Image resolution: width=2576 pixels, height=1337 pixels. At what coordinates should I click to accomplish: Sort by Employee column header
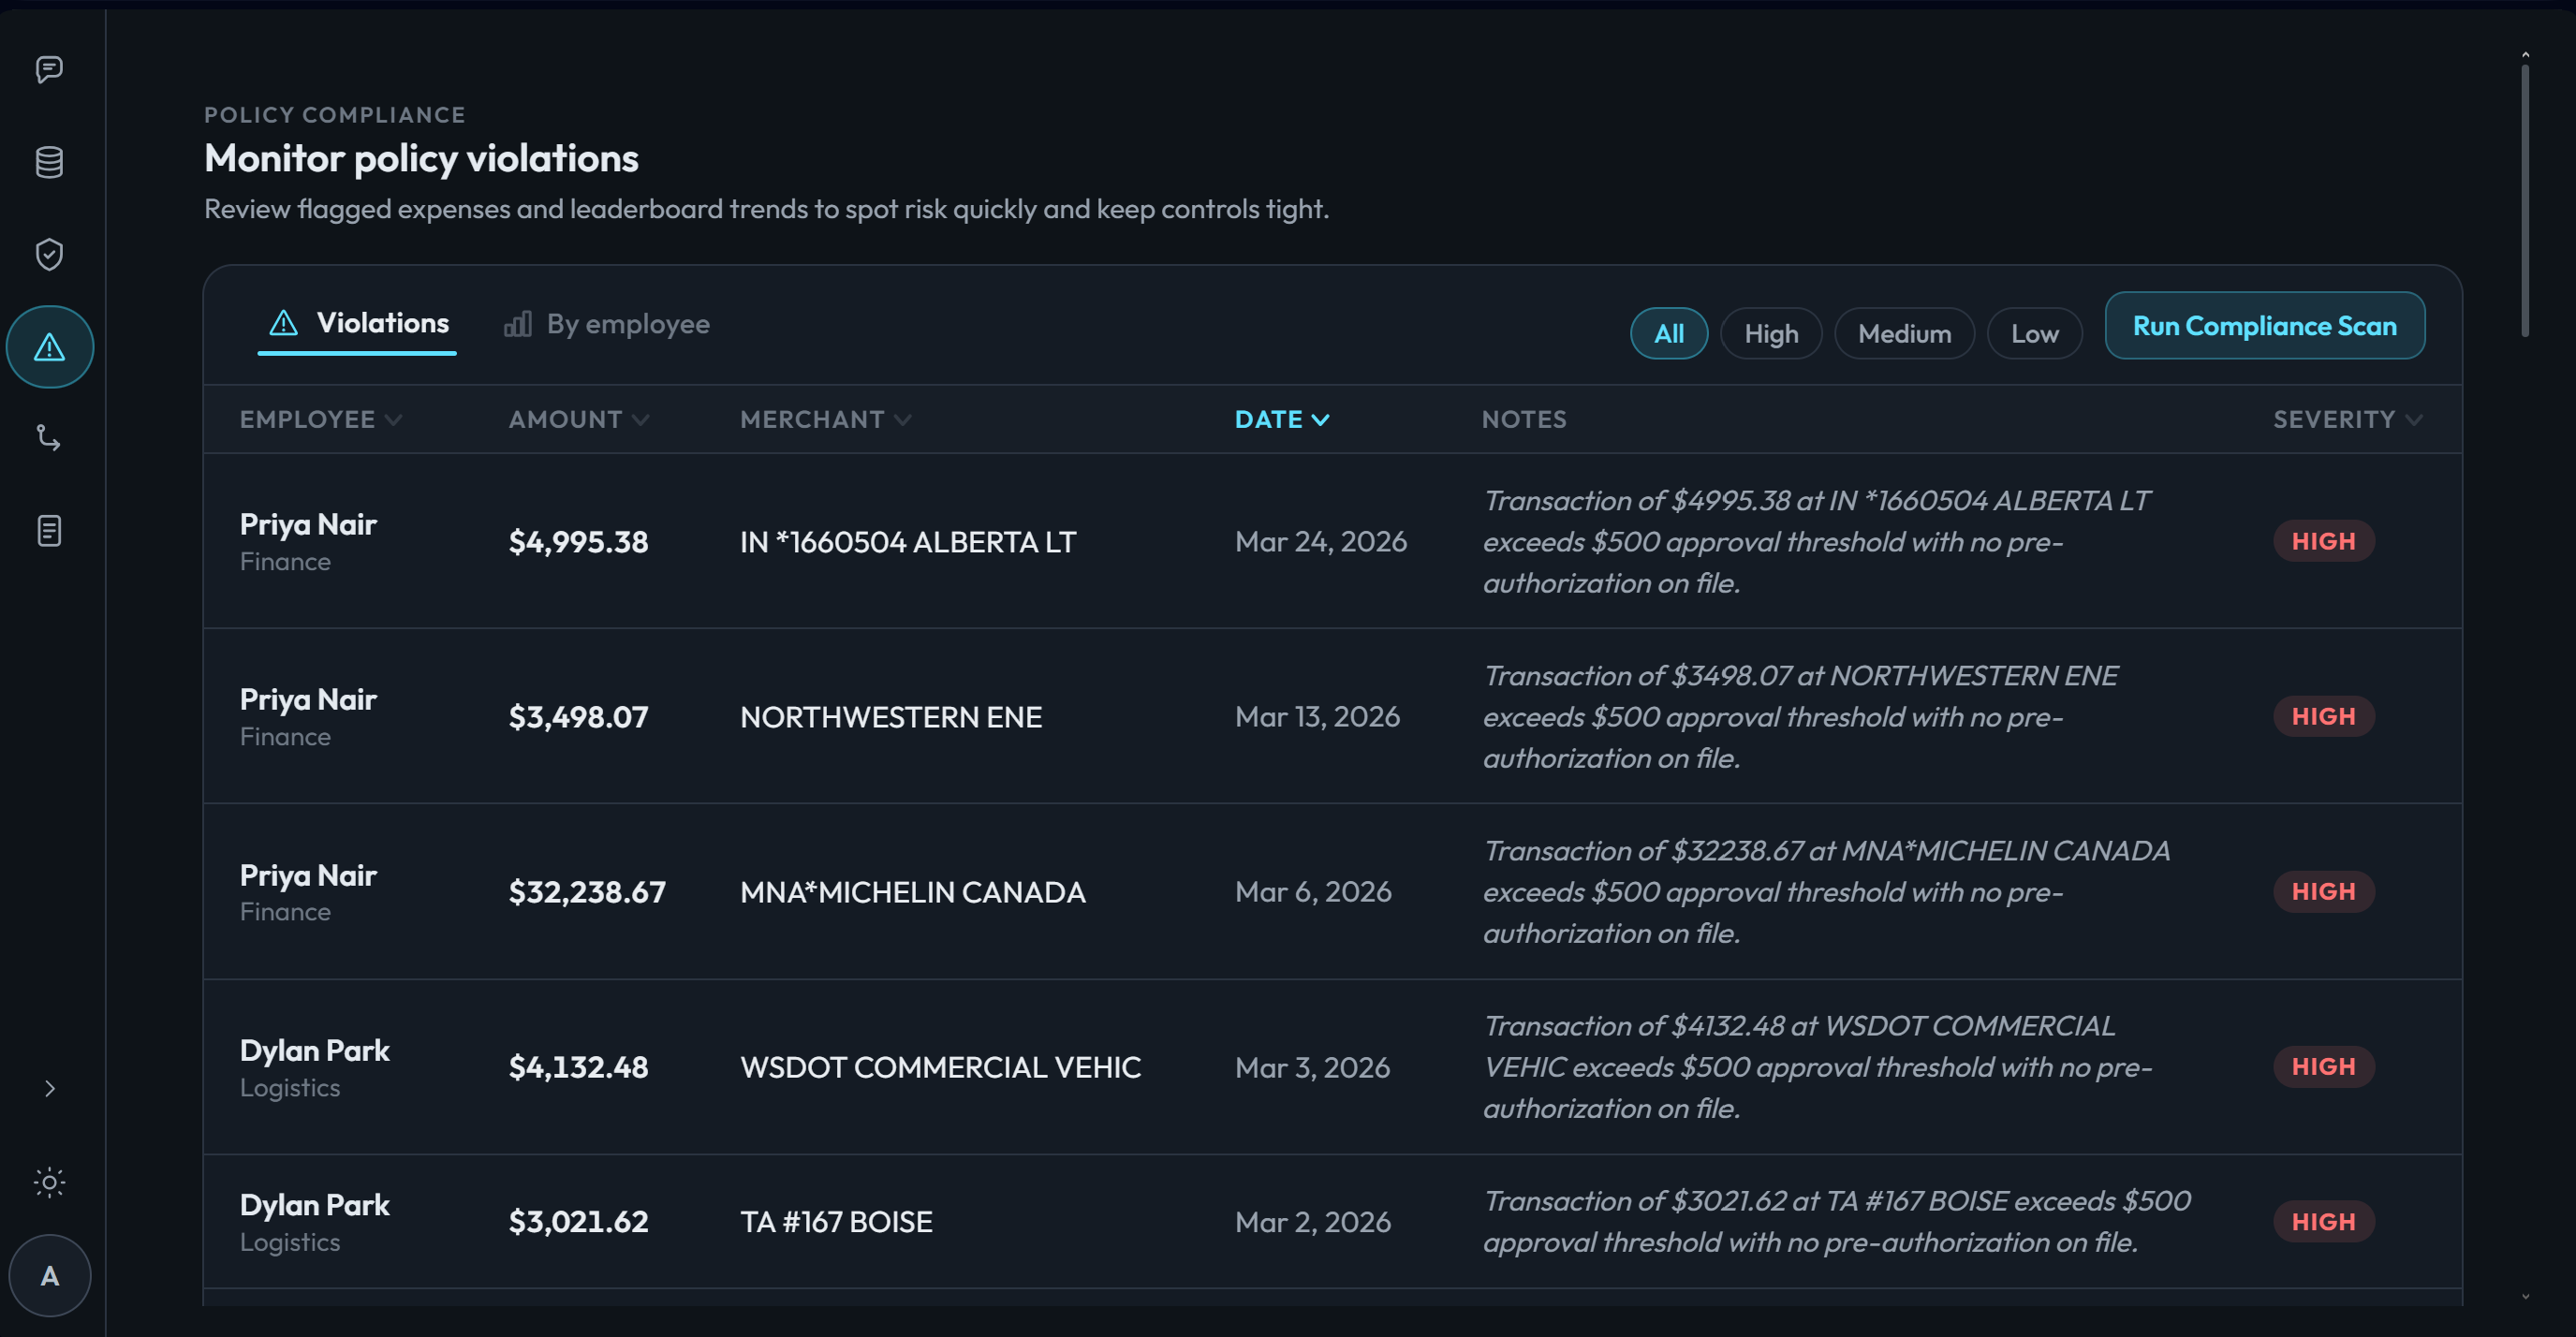pyautogui.click(x=320, y=419)
